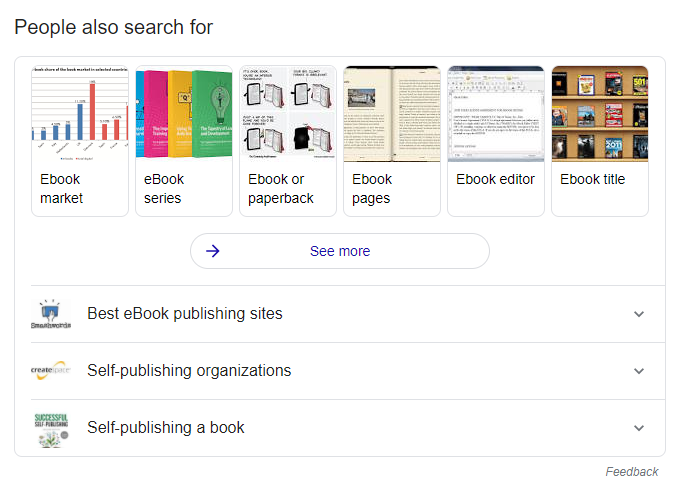Select the 'eBook series' label

[x=164, y=189]
